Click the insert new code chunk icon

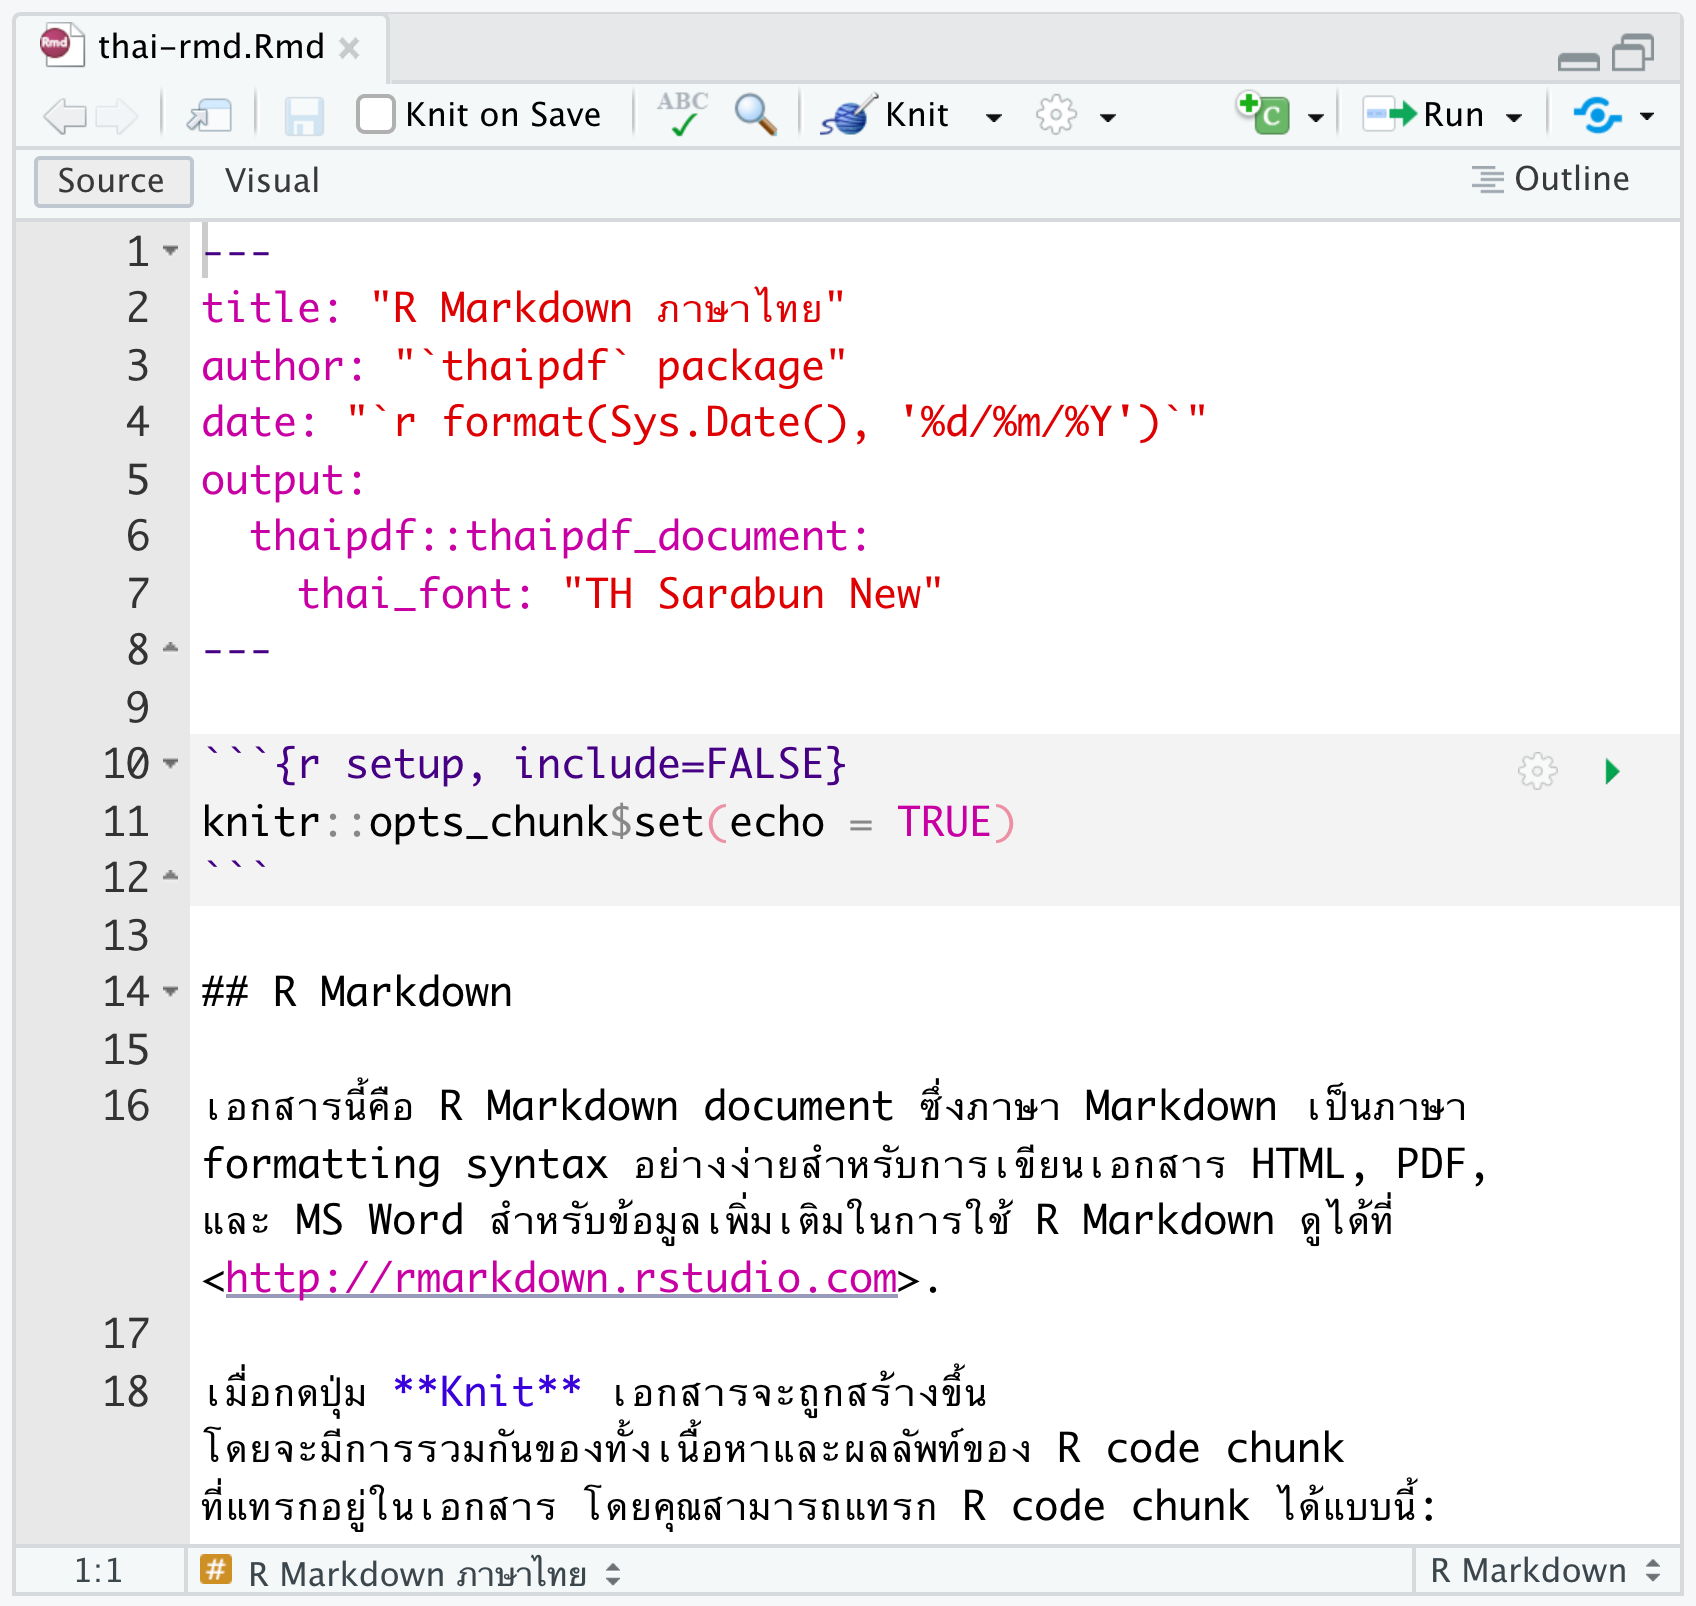(x=1264, y=114)
